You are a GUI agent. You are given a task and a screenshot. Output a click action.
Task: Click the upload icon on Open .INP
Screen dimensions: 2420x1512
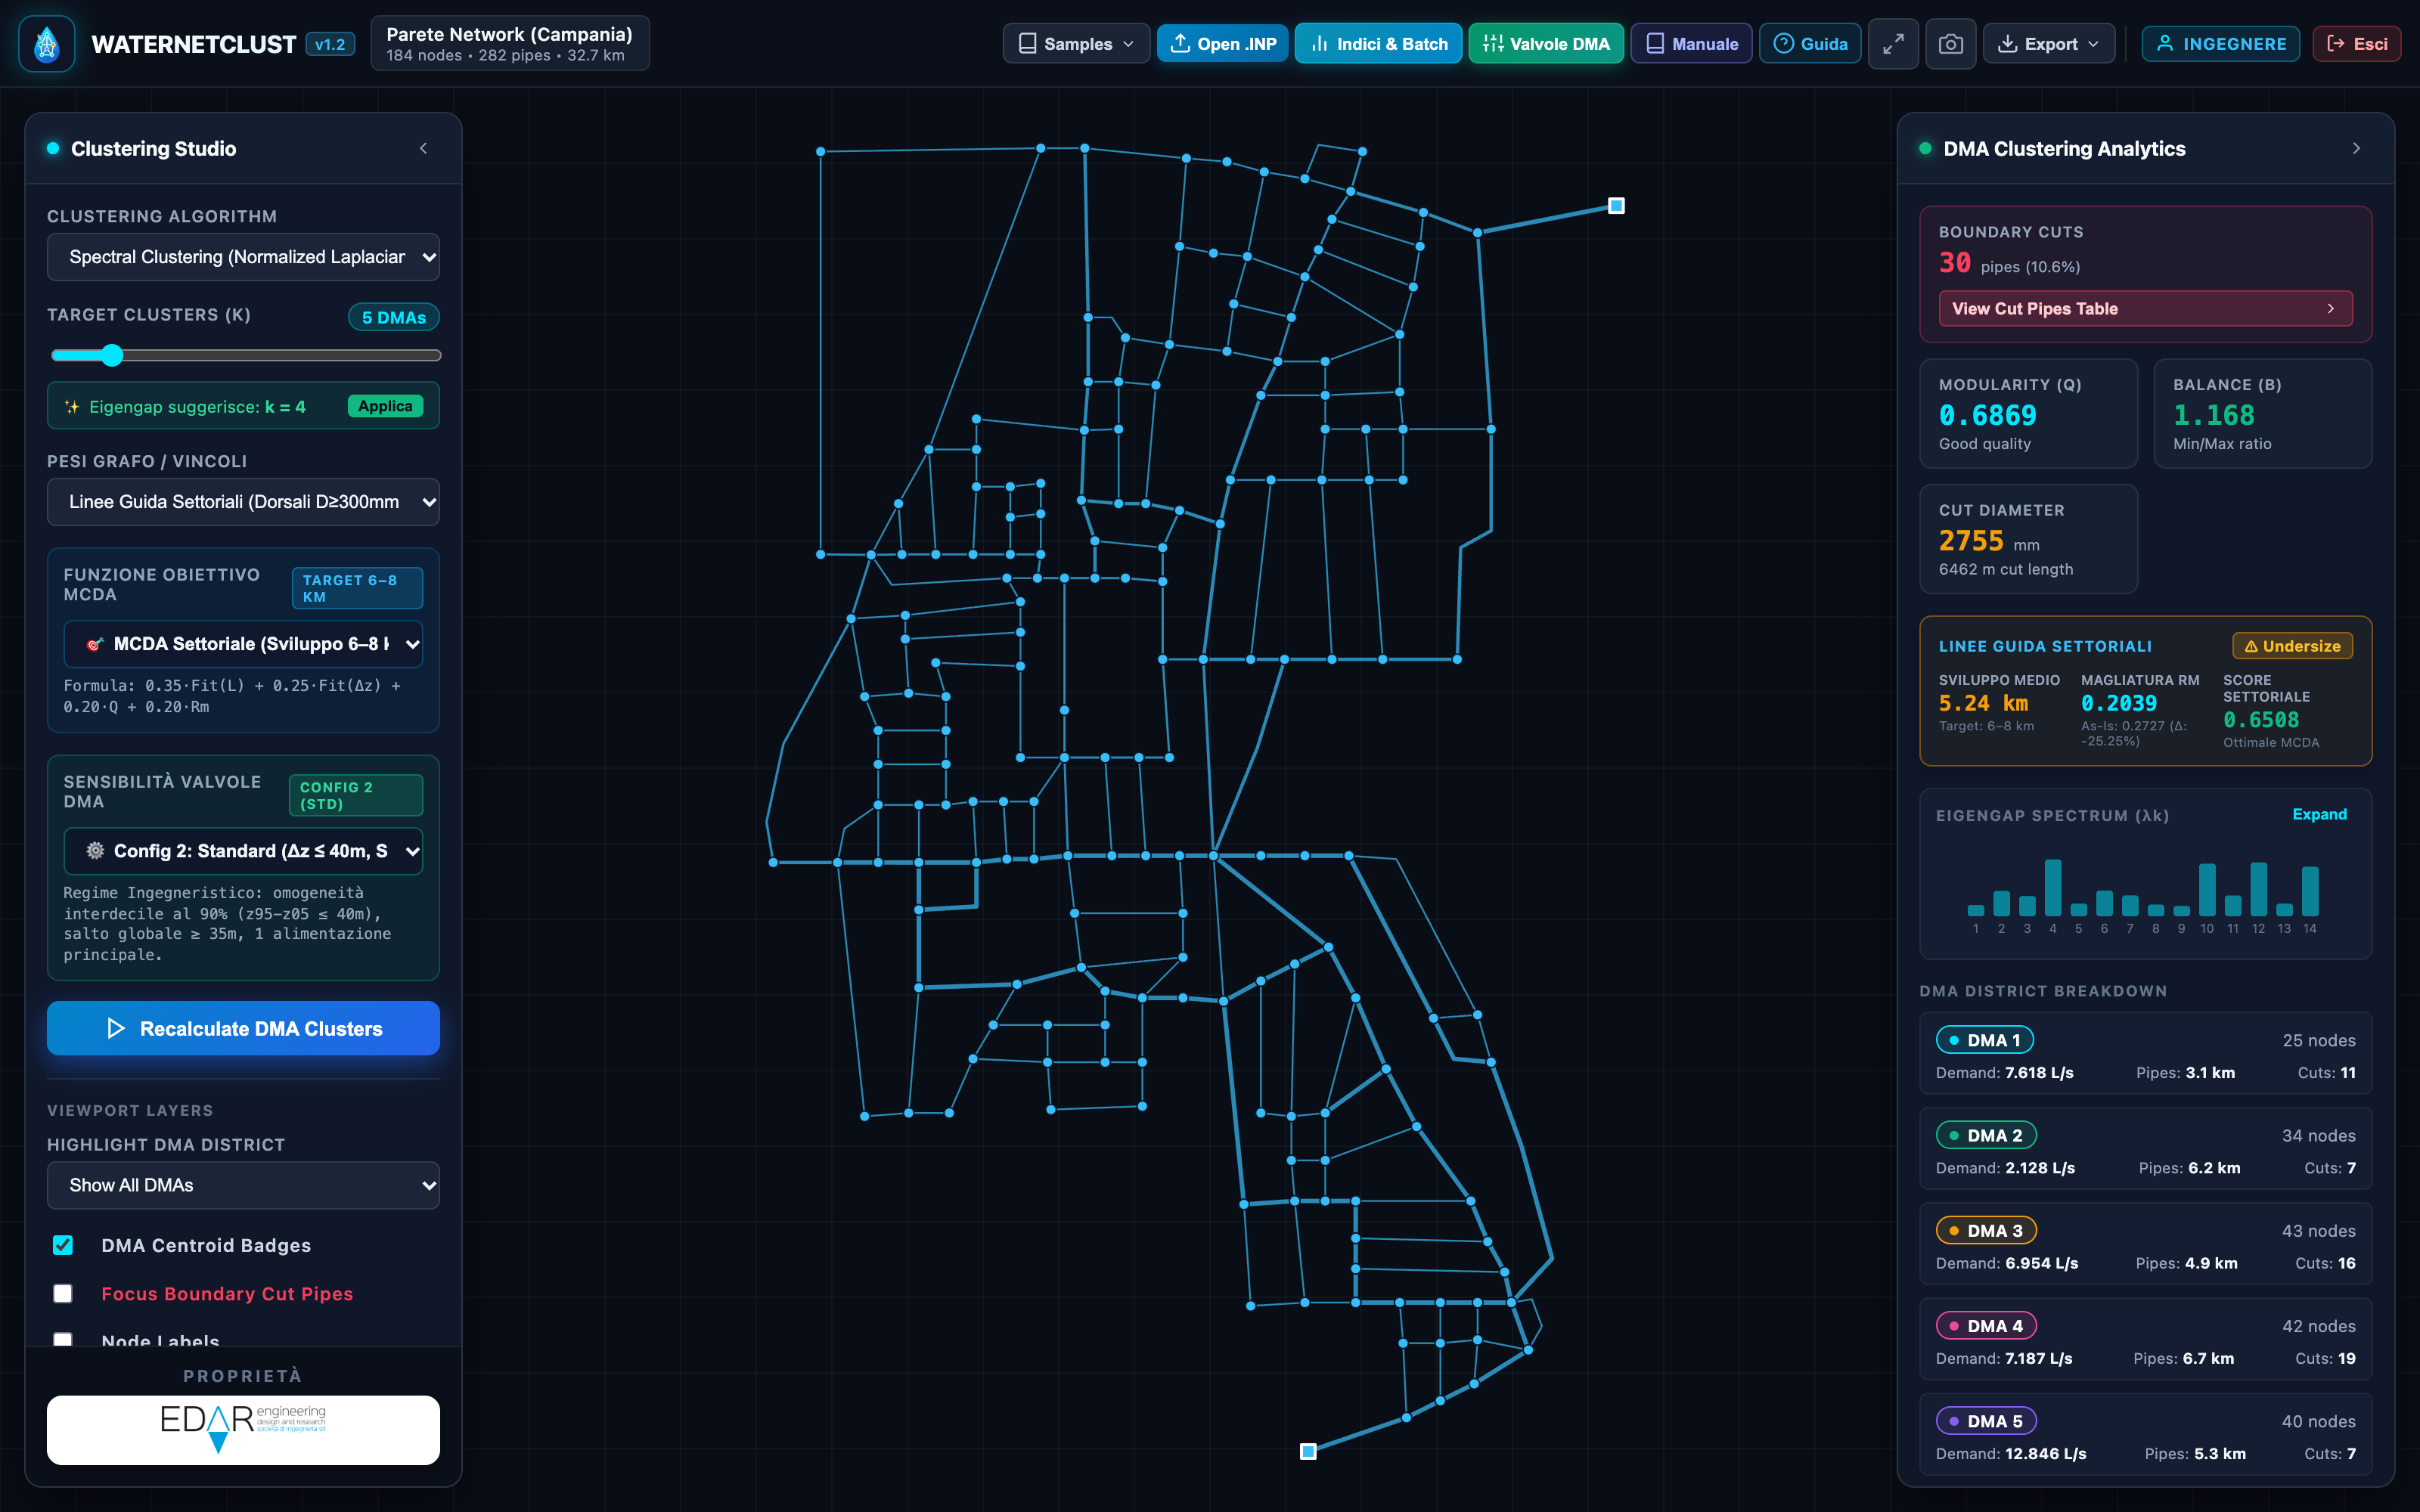tap(1180, 44)
